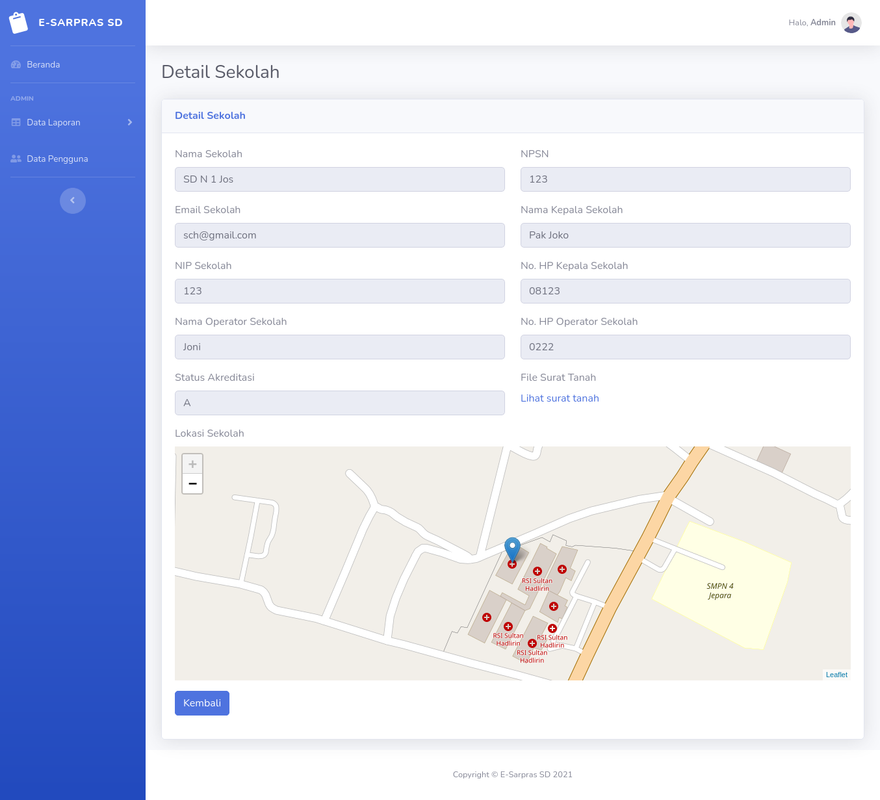Viewport: 880px width, 800px height.
Task: Open the Lihat surat tanah link
Action: pyautogui.click(x=560, y=398)
